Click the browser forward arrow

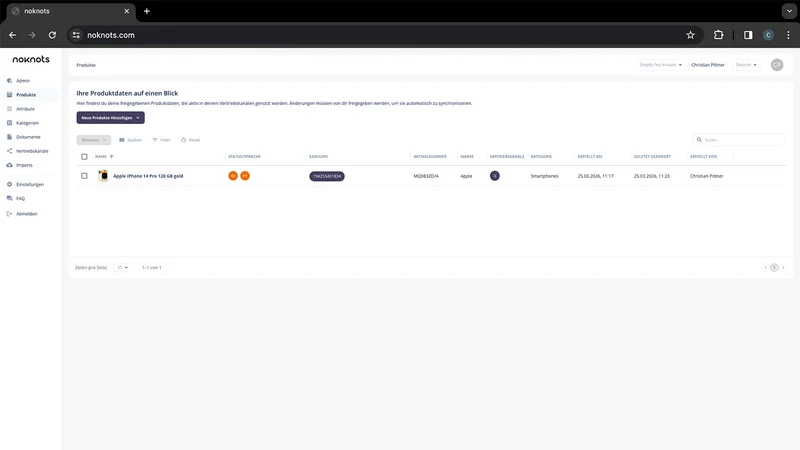[32, 35]
